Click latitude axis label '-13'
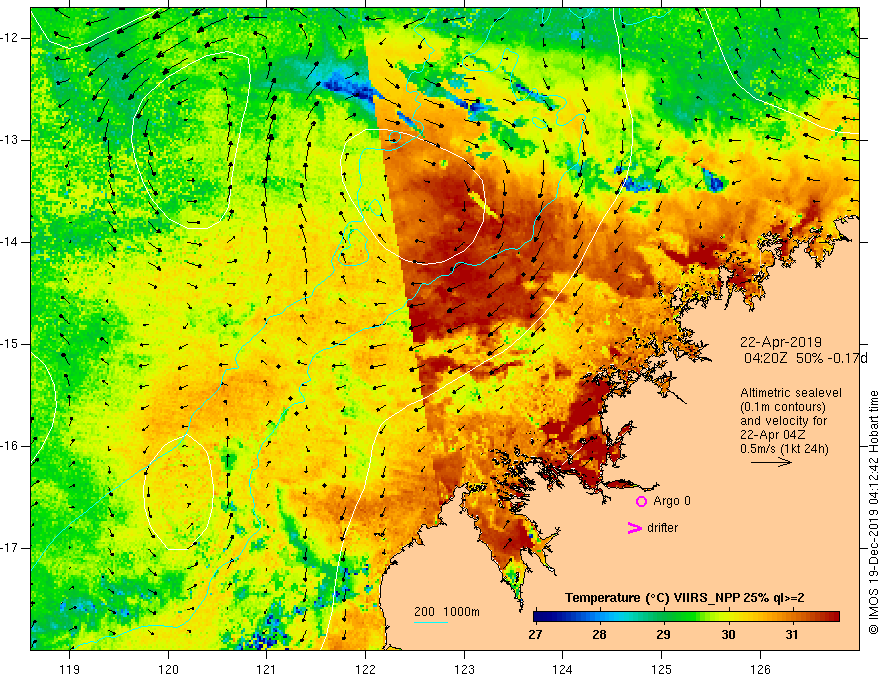The height and width of the screenshot is (680, 880). (x=10, y=140)
